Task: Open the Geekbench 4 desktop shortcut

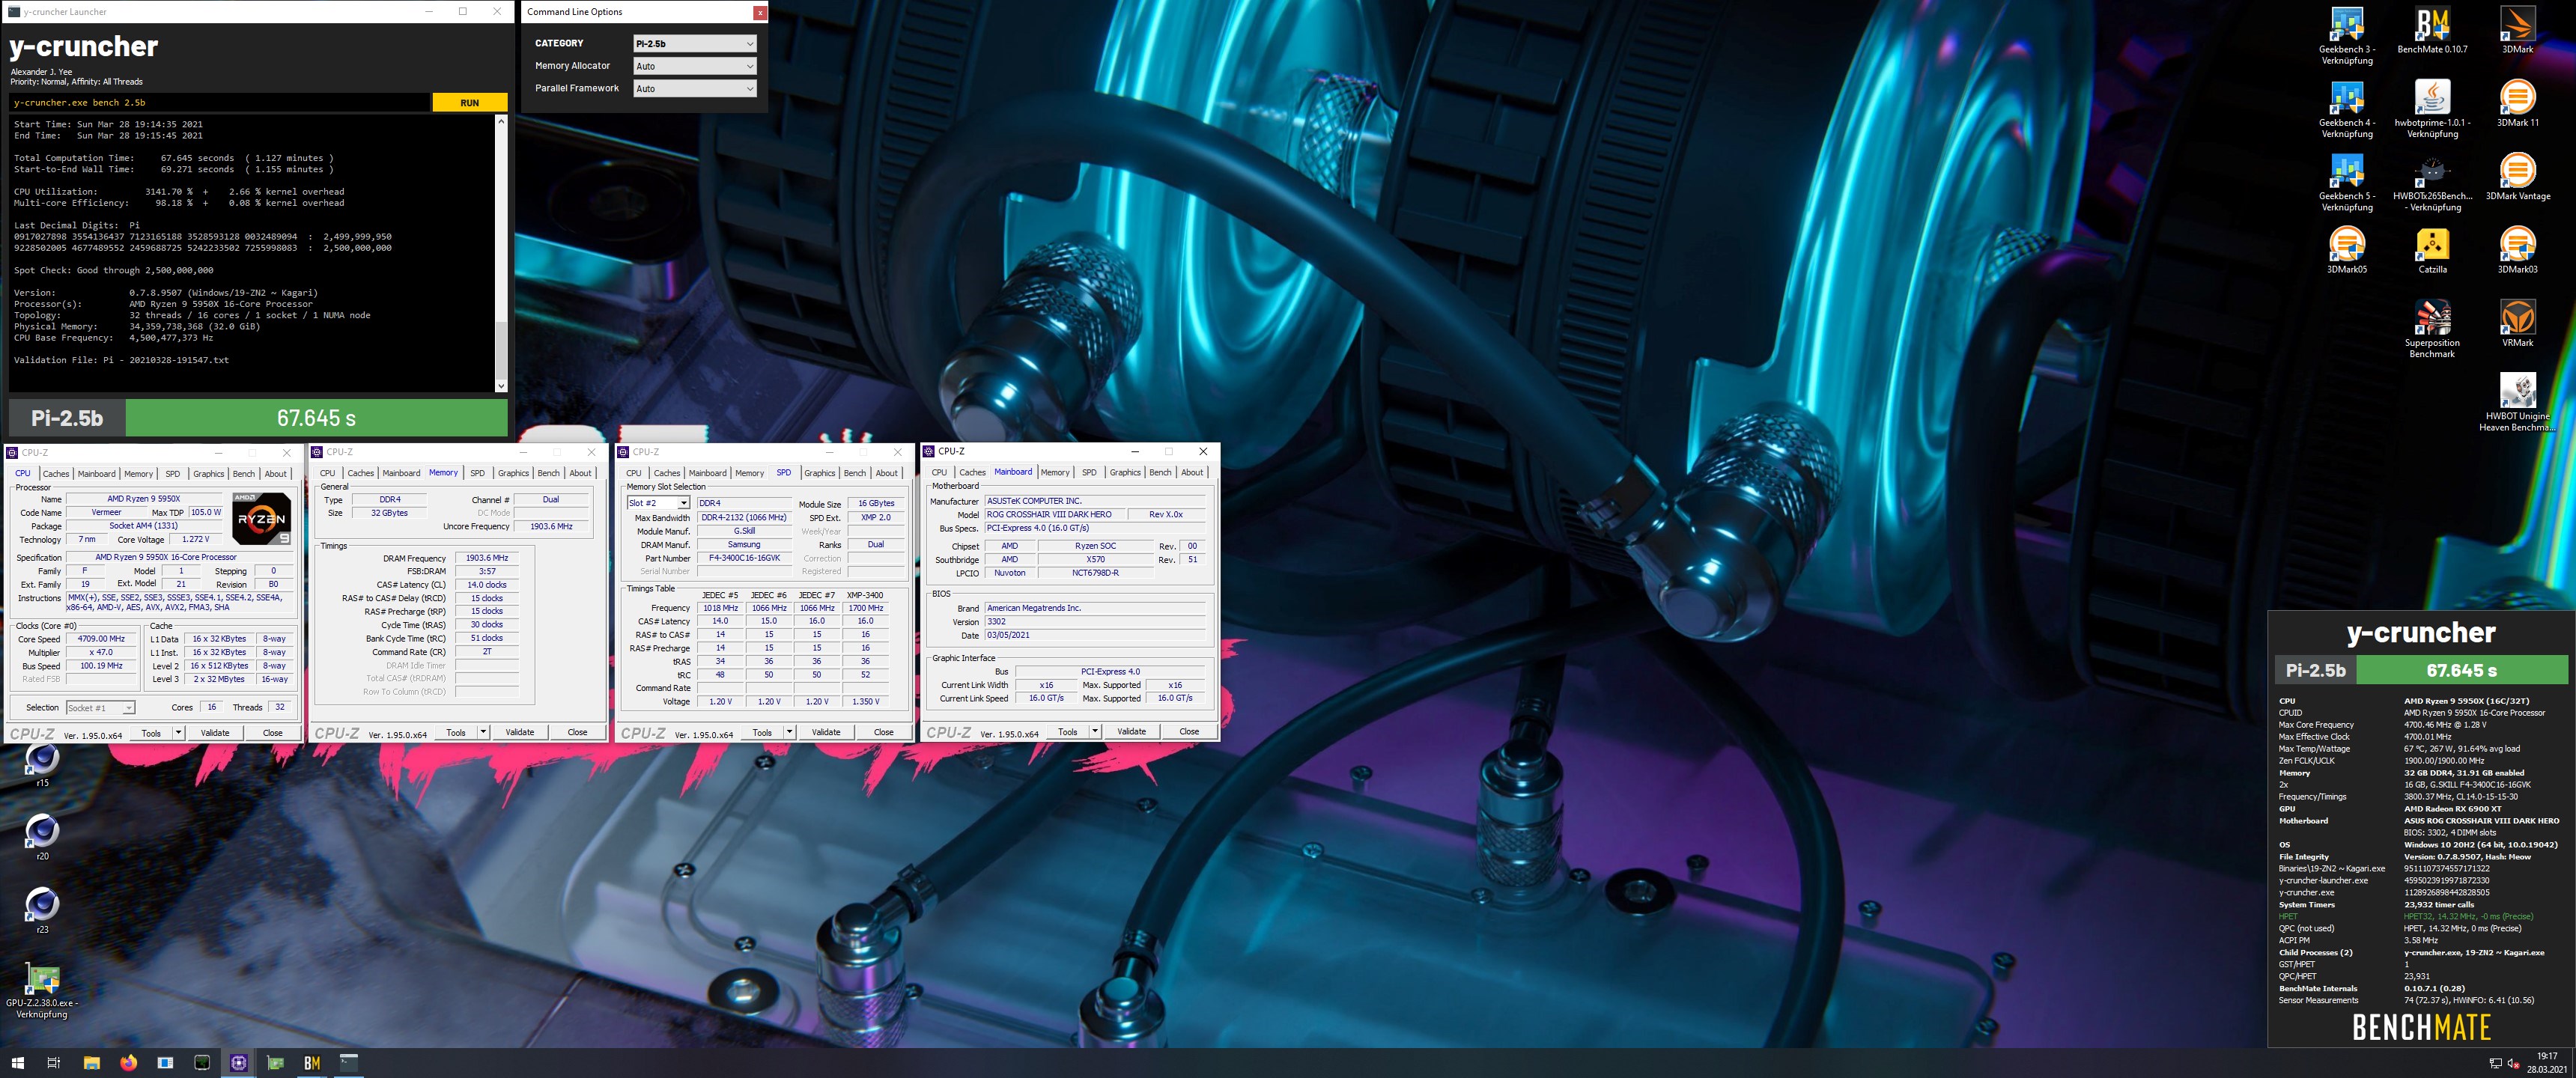Action: [x=2346, y=109]
